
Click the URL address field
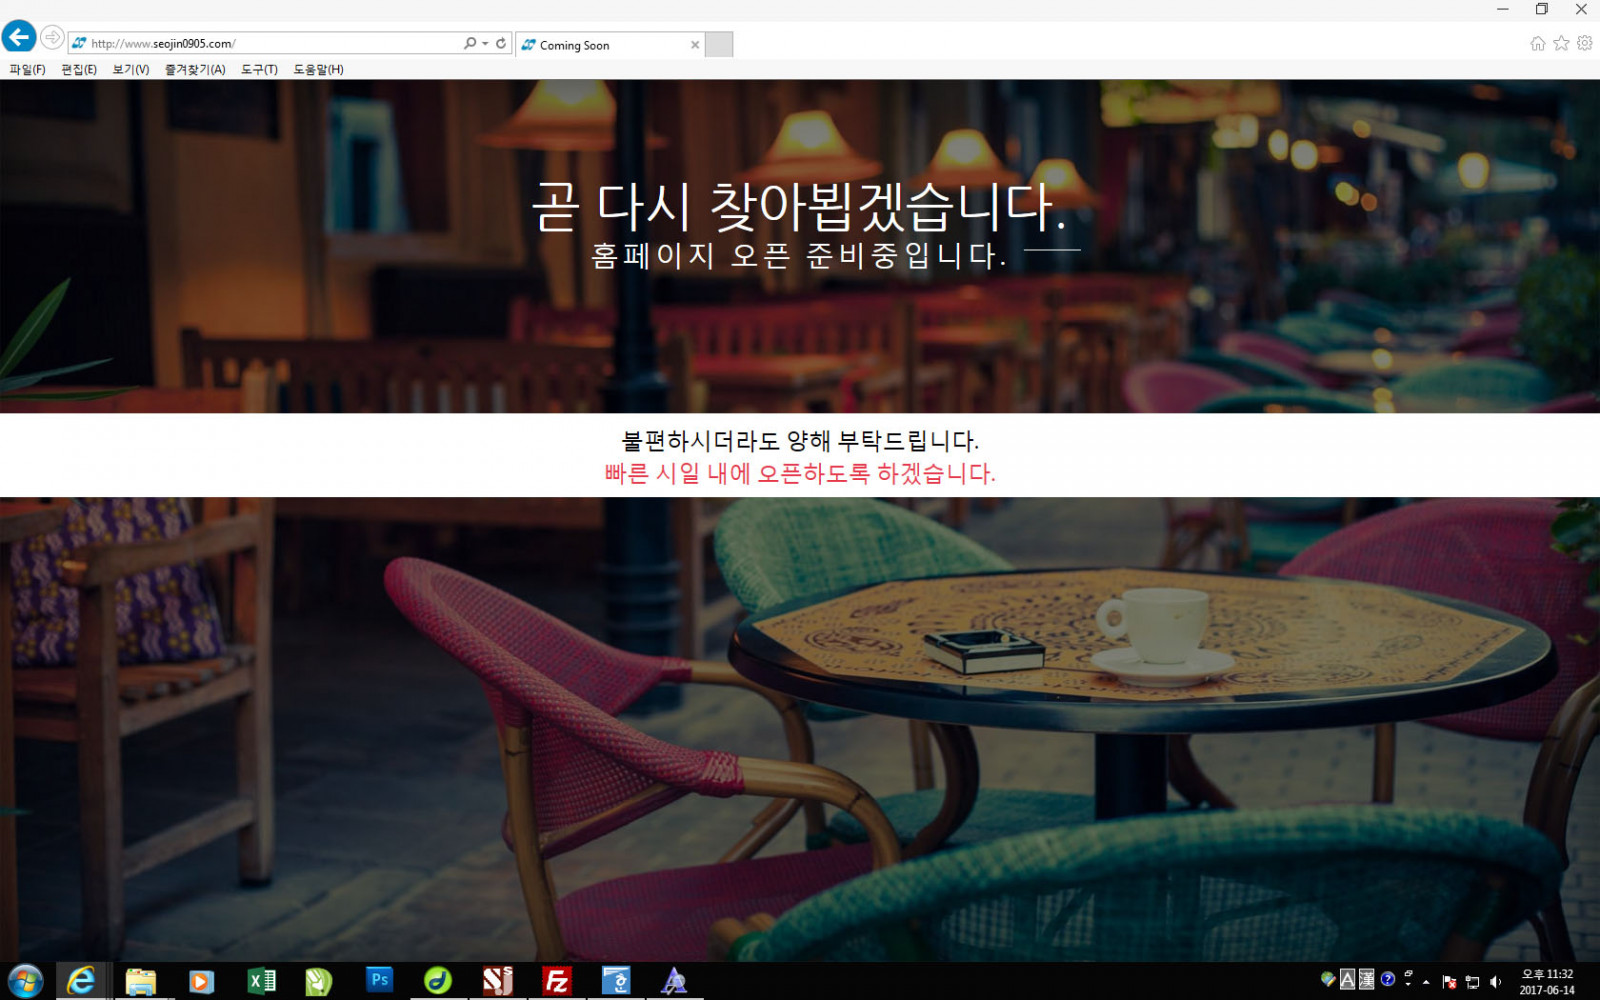click(x=270, y=44)
